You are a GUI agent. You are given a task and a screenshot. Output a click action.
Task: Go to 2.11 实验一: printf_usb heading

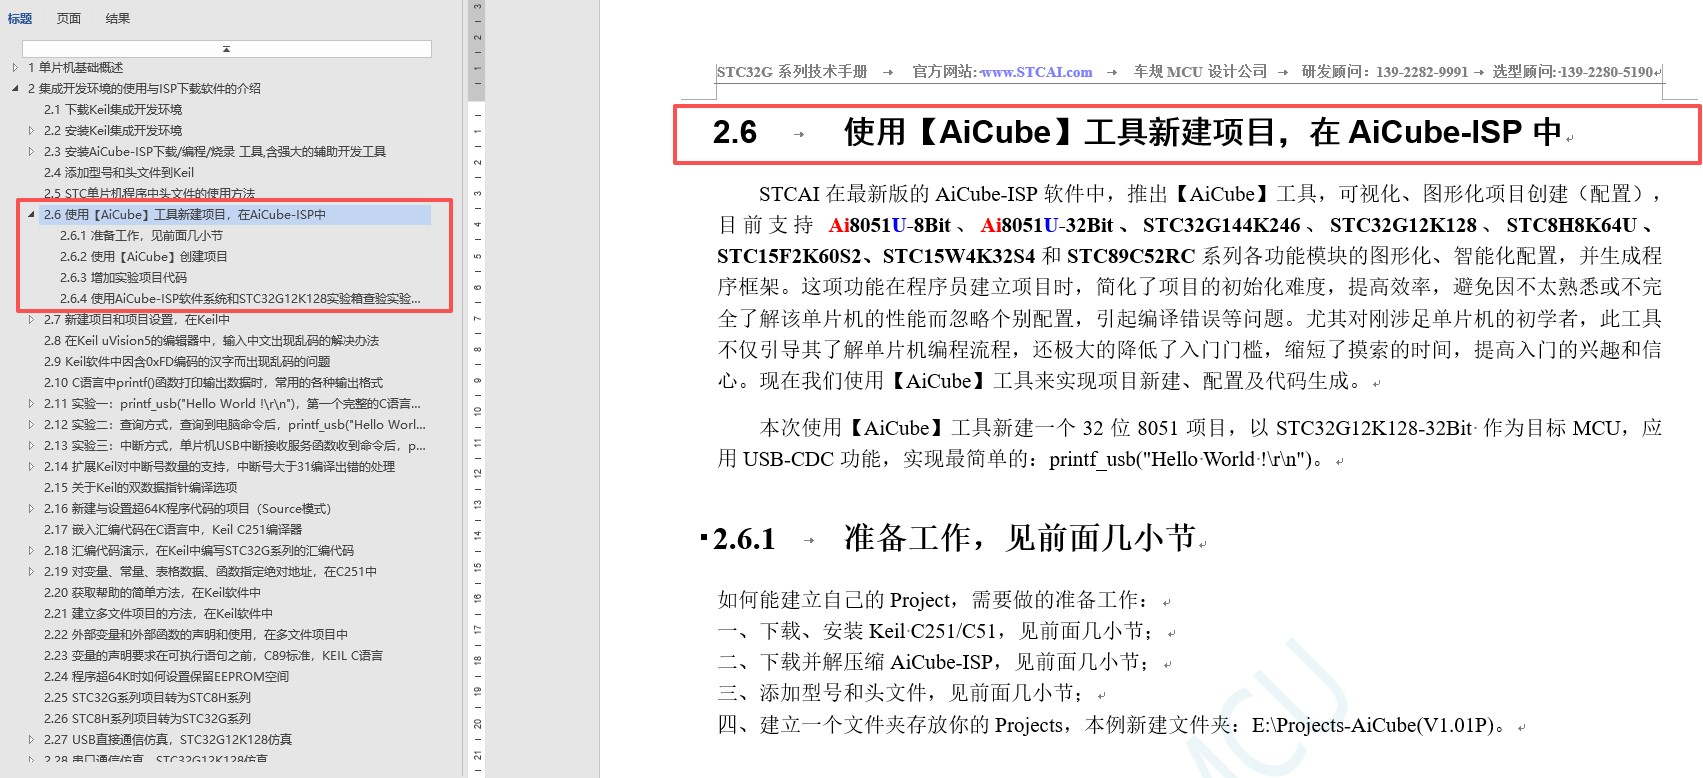click(x=232, y=404)
